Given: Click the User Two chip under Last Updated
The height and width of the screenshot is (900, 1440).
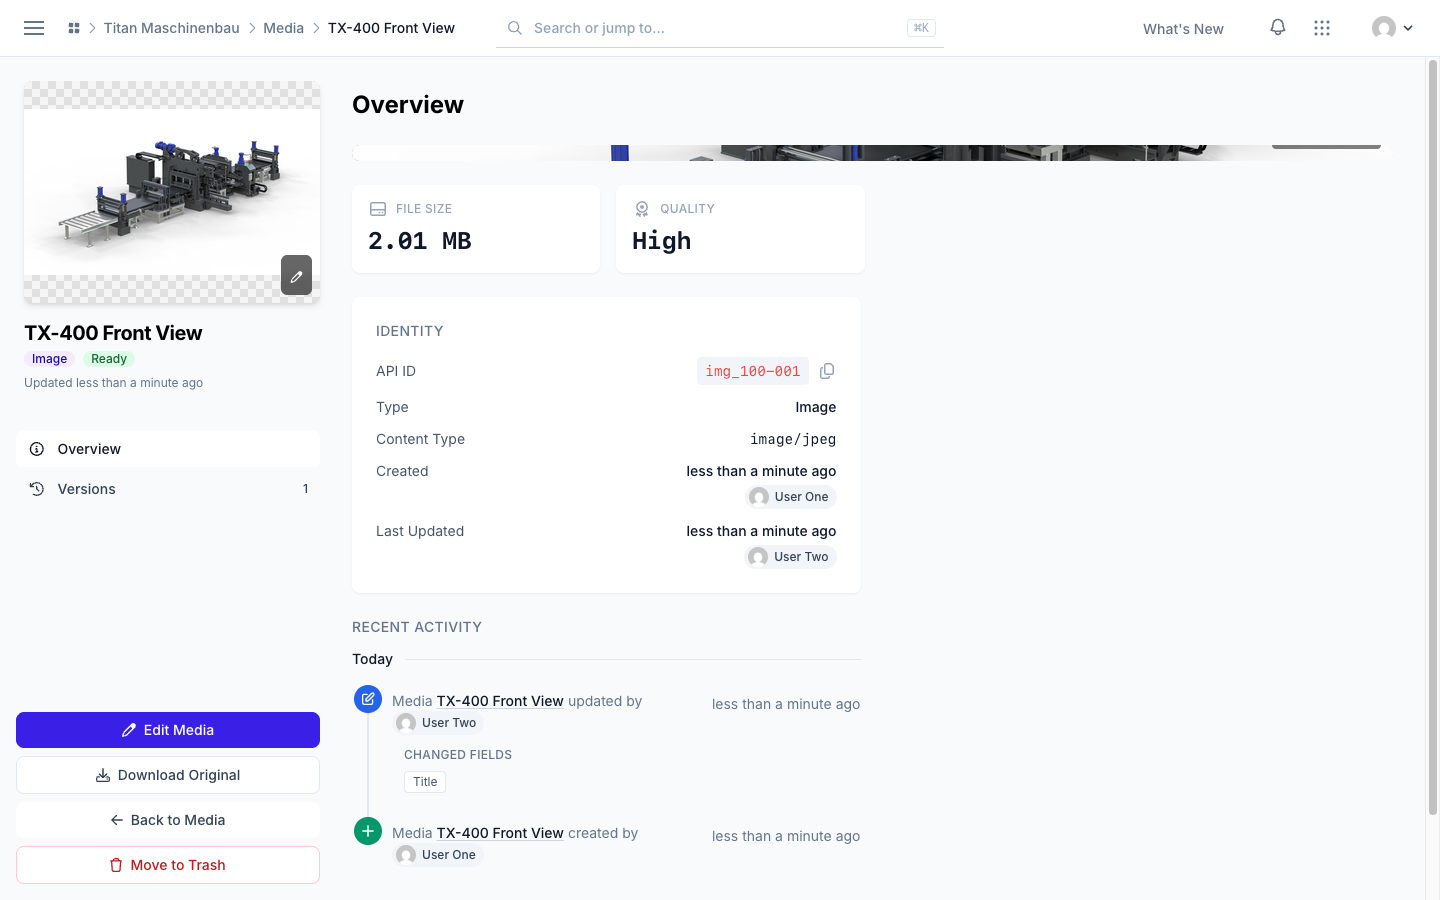Looking at the screenshot, I should pyautogui.click(x=791, y=557).
